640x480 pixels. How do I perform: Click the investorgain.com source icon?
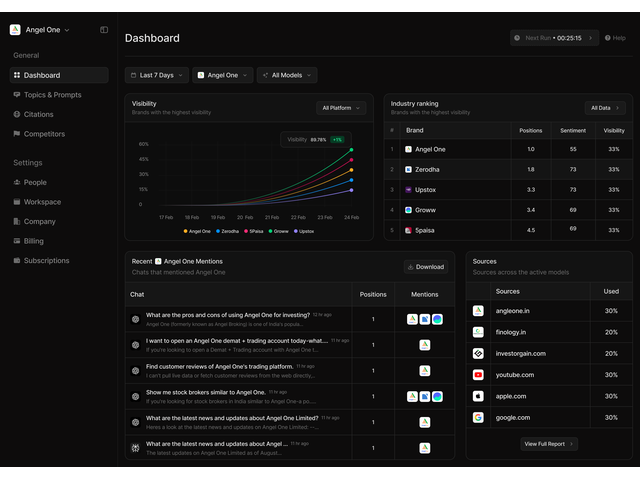pos(478,353)
